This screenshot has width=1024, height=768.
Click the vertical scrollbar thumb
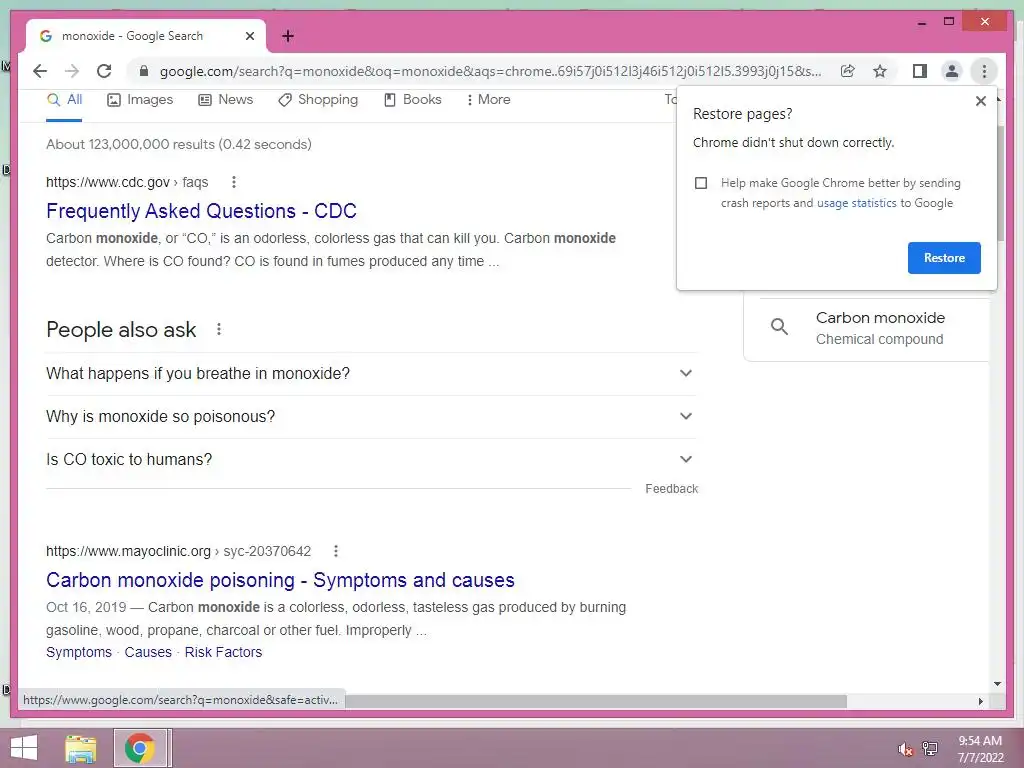1000,183
